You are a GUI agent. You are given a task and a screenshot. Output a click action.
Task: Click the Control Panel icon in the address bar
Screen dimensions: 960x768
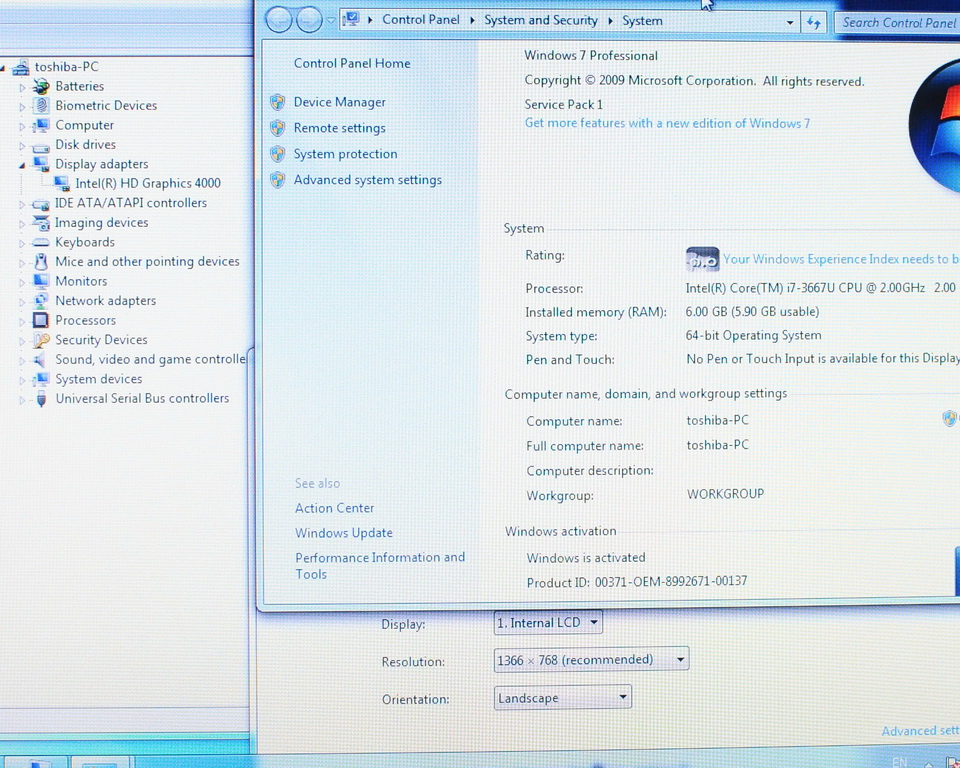pyautogui.click(x=351, y=20)
